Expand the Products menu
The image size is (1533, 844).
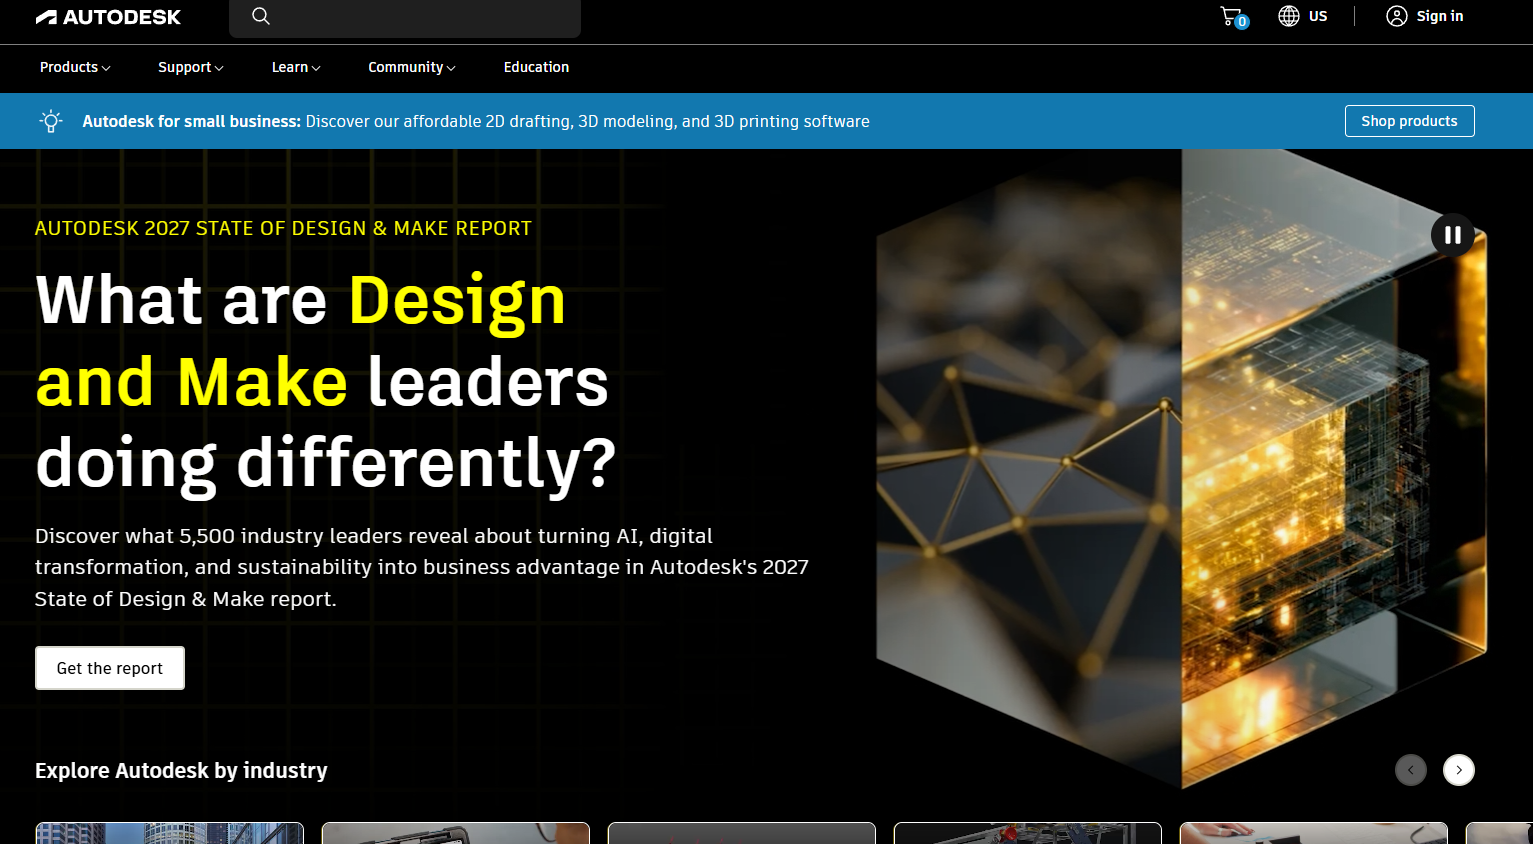(75, 67)
